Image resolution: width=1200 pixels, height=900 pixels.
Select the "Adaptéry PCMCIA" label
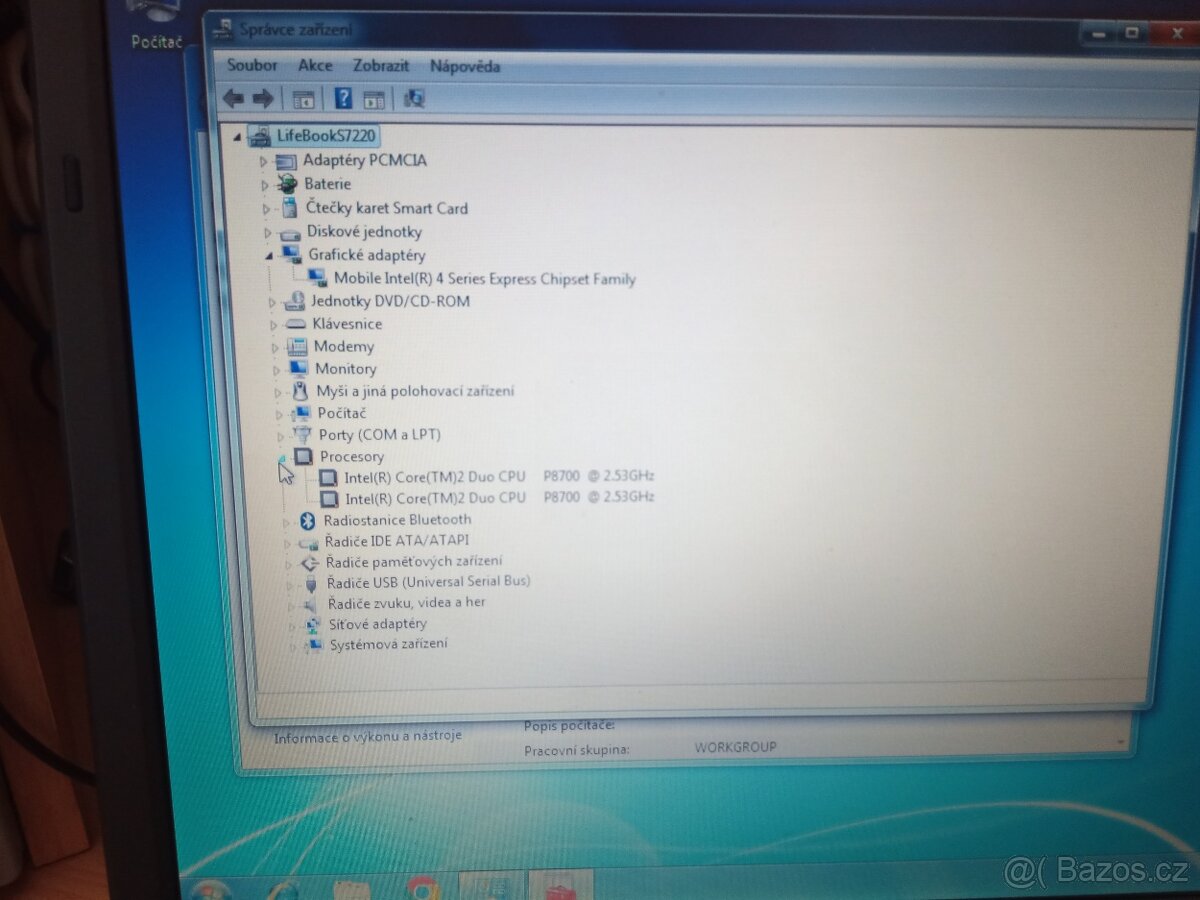[365, 160]
